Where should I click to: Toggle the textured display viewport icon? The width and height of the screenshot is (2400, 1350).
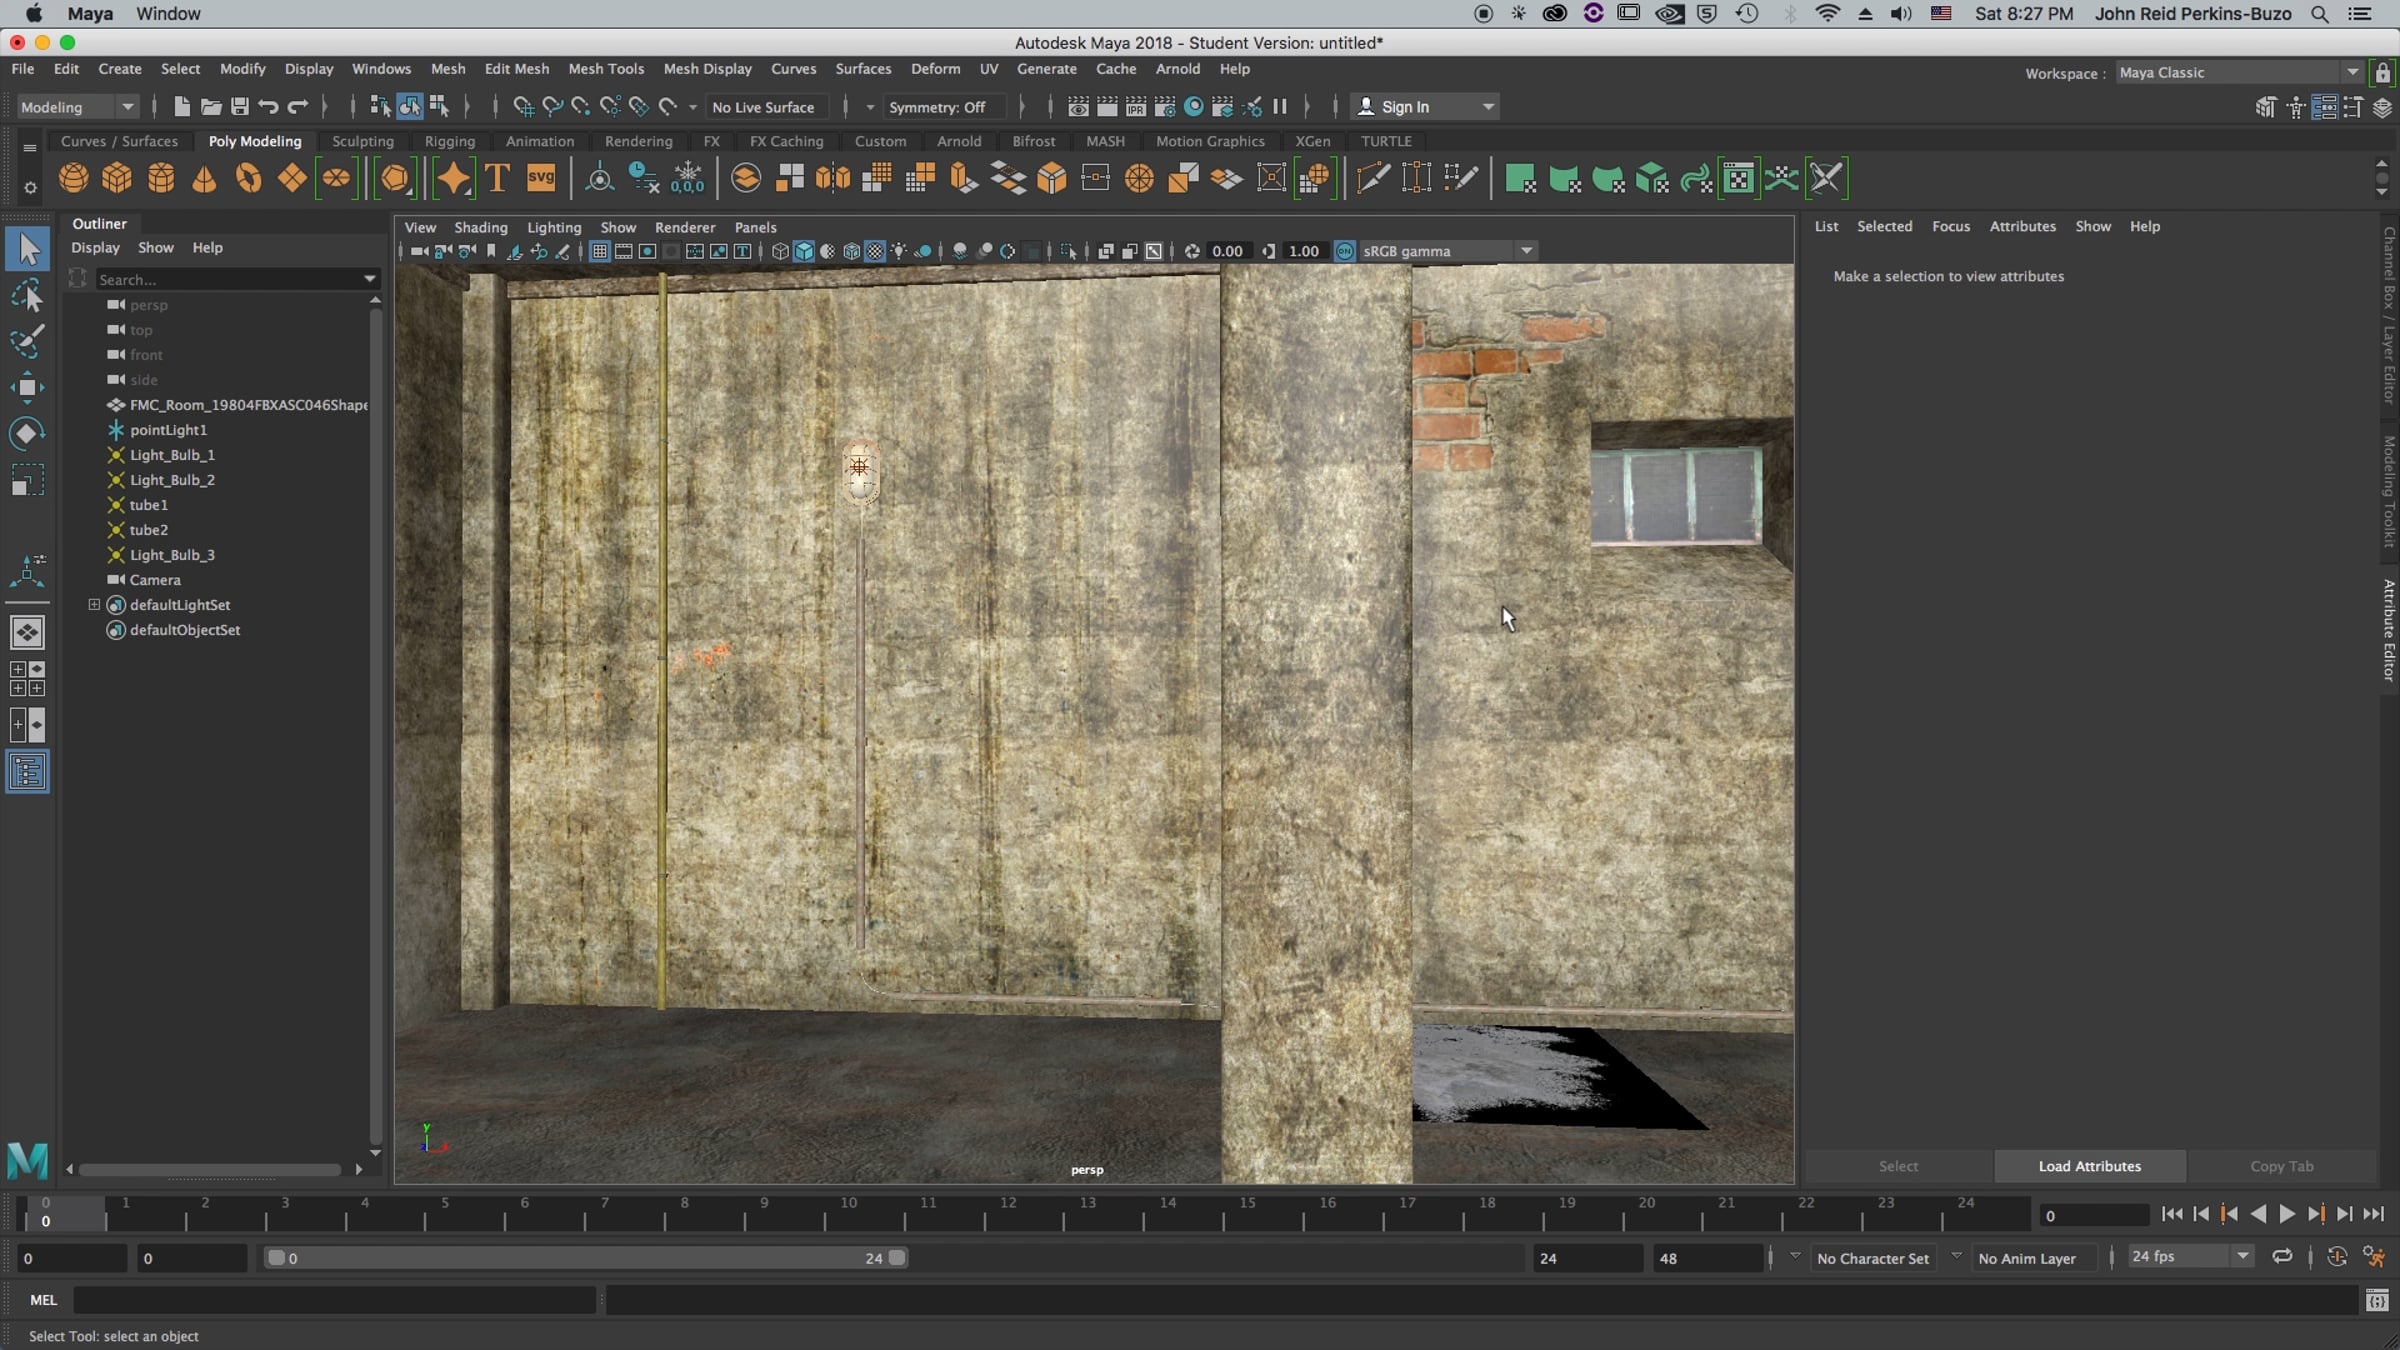tap(875, 252)
